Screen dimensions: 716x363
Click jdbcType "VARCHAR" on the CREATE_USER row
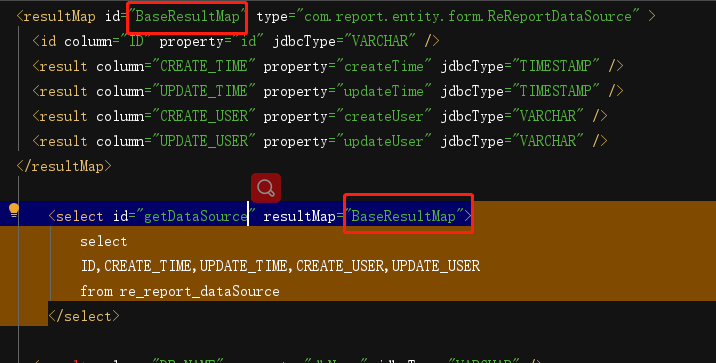point(548,116)
